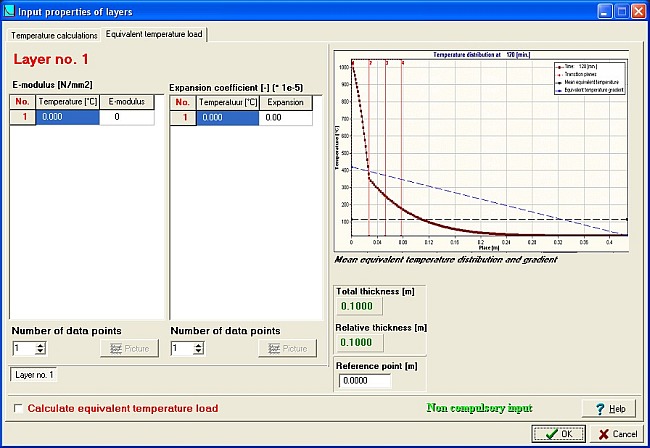
Task: Enable Calculate equivalent temperature load checkbox
Action: (x=18, y=408)
